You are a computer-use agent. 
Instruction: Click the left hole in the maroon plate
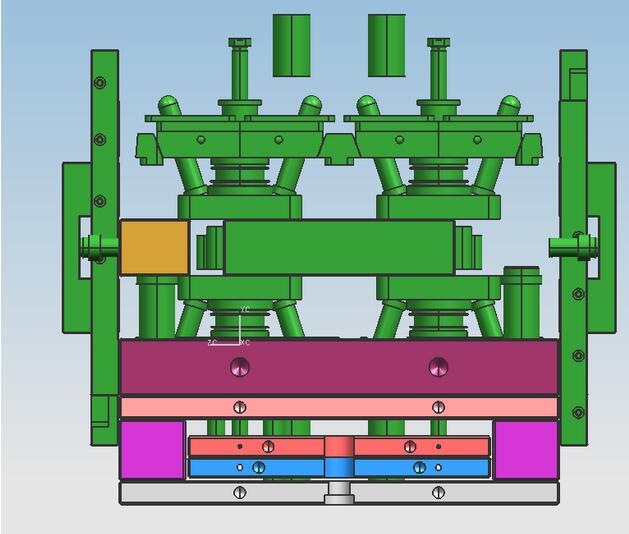[x=240, y=367]
